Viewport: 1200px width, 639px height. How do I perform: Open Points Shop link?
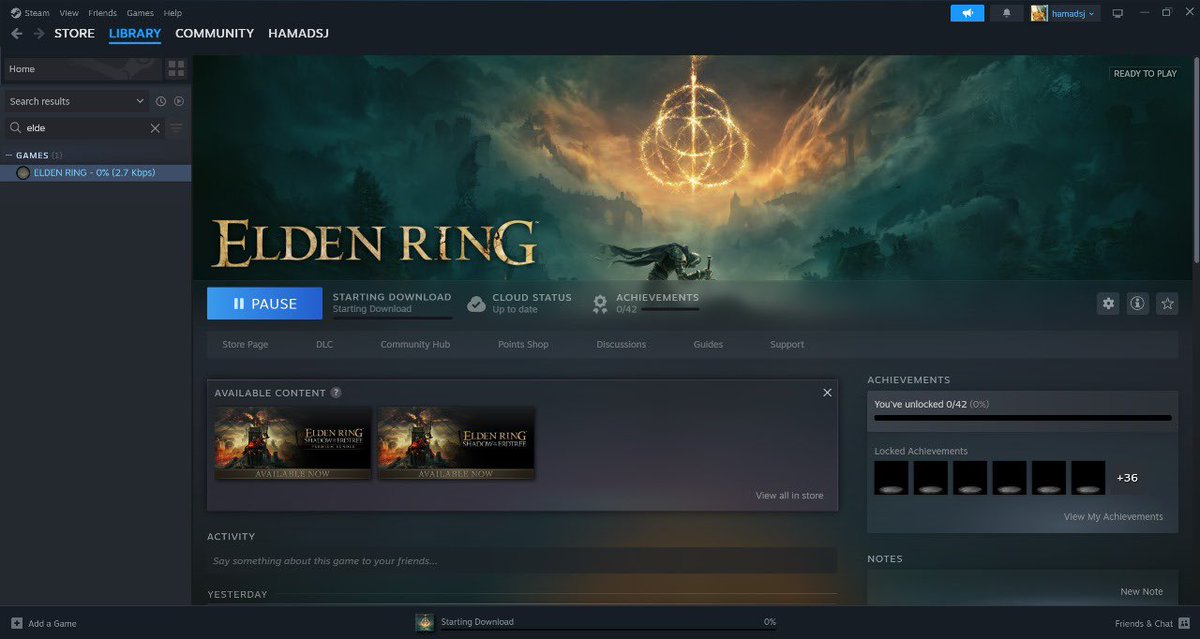coord(523,344)
